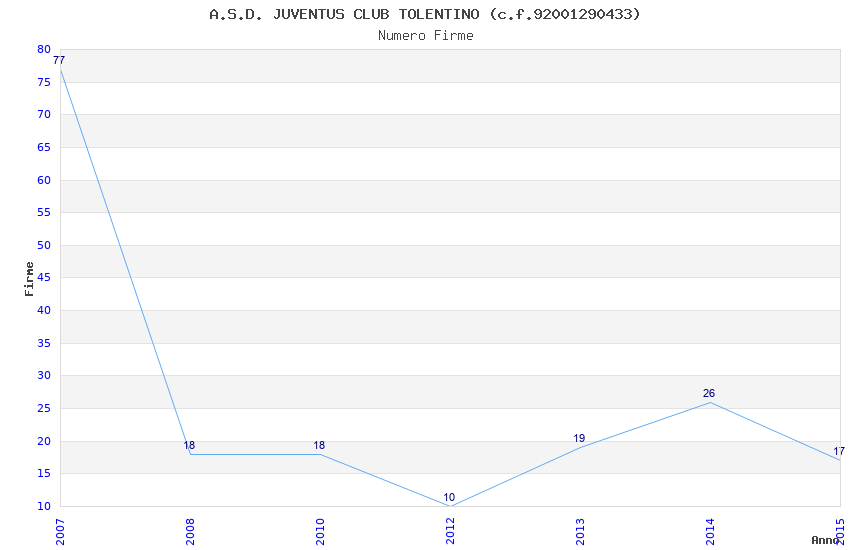Click the y-axis value 10
This screenshot has width=850, height=550.
pos(44,507)
